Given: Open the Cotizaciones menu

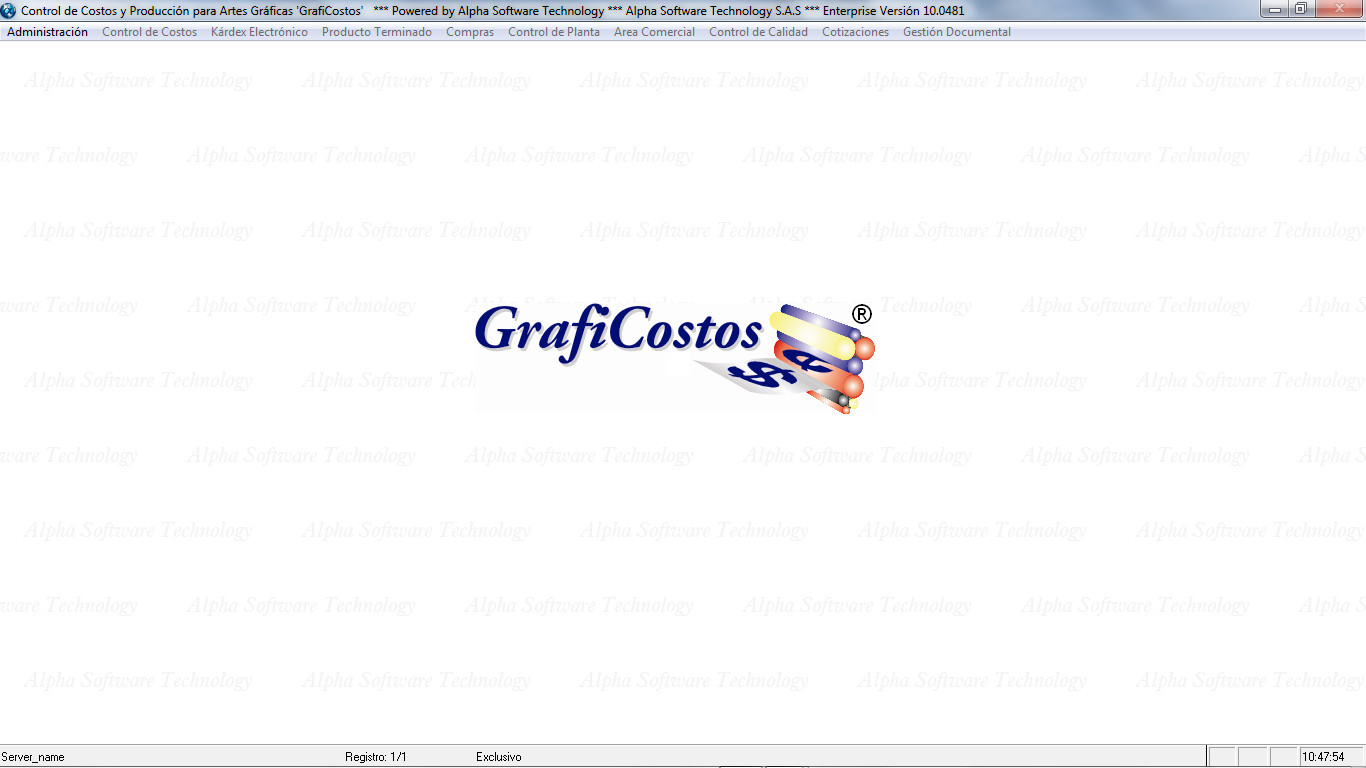Looking at the screenshot, I should [855, 32].
